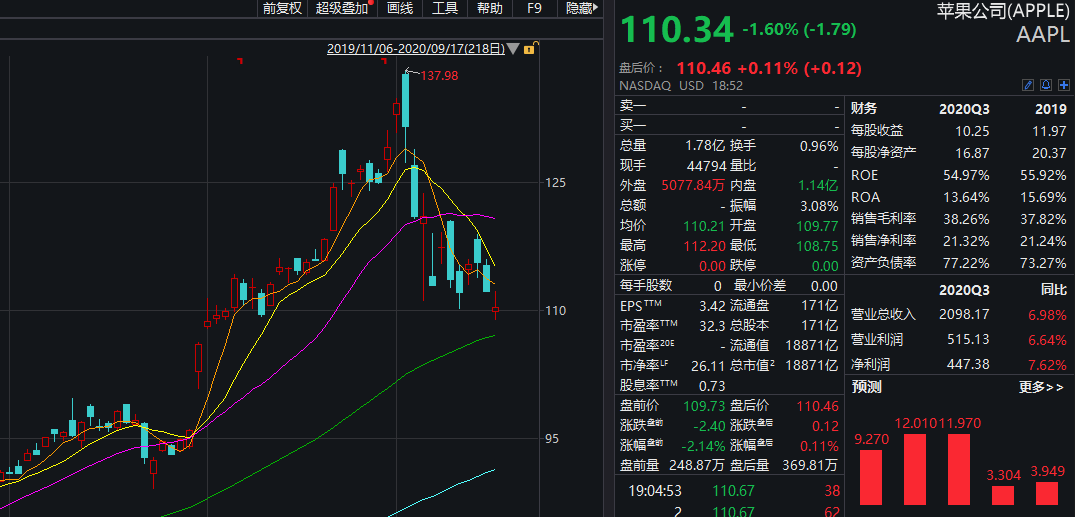Click the 19:04:53 trade tick row
1075x517 pixels.
coord(730,491)
